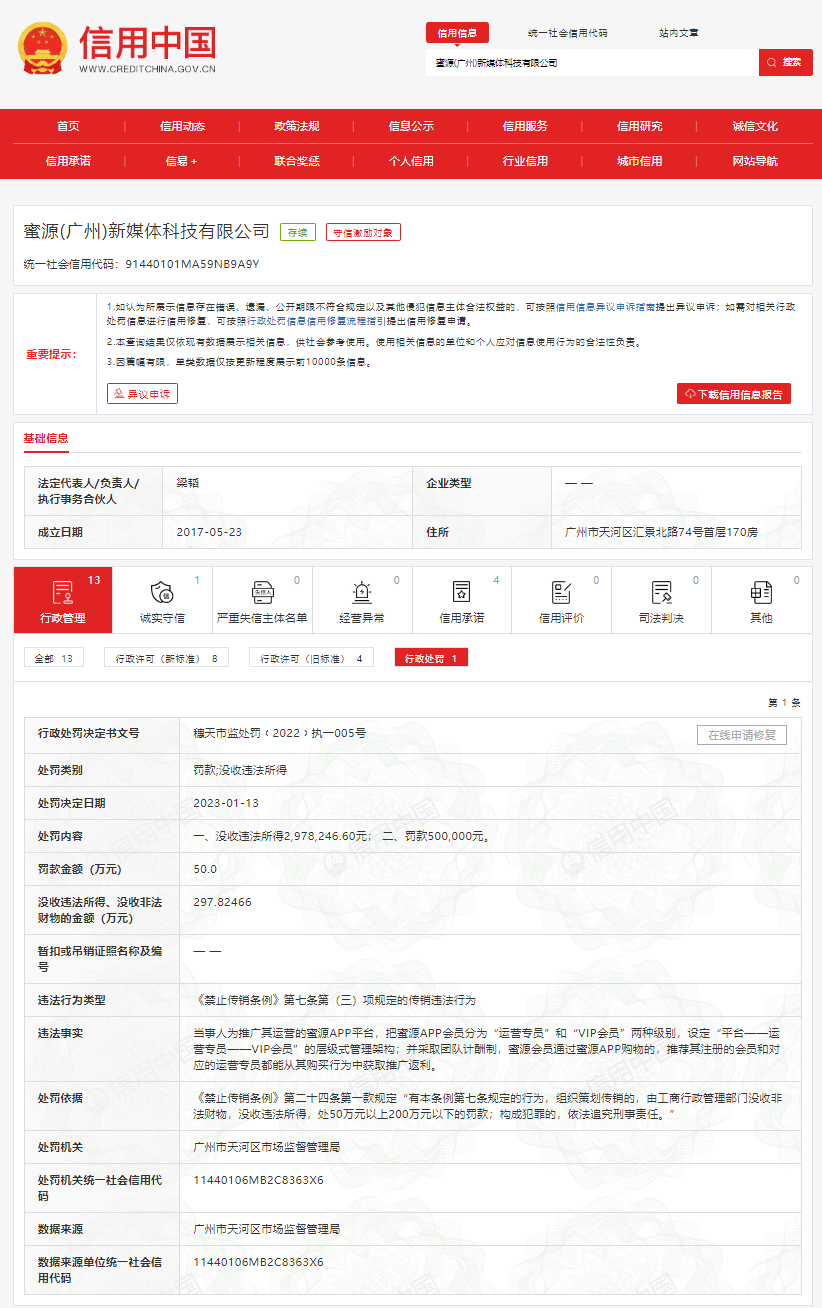Click the national emblem logo of 信用中国
822x1308 pixels.
[x=42, y=48]
